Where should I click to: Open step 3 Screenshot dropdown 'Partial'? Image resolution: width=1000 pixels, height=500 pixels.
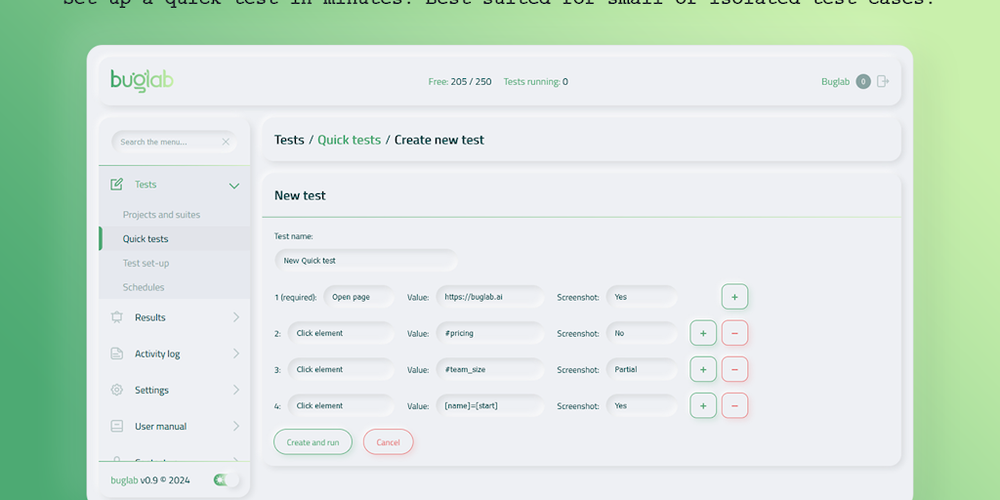click(x=642, y=369)
